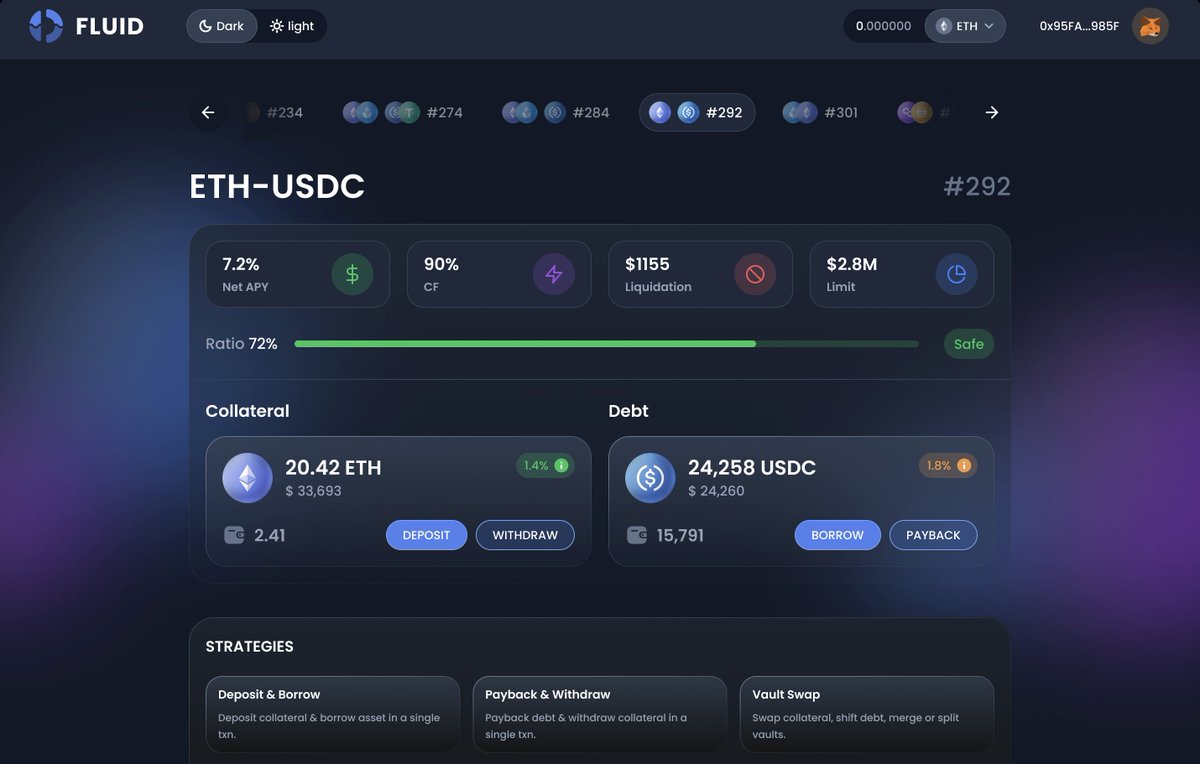Click the 90% CF value
1200x764 pixels.
(441, 264)
